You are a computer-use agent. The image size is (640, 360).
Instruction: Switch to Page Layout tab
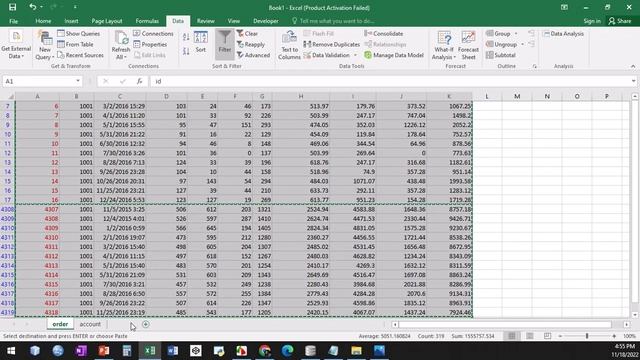point(107,21)
